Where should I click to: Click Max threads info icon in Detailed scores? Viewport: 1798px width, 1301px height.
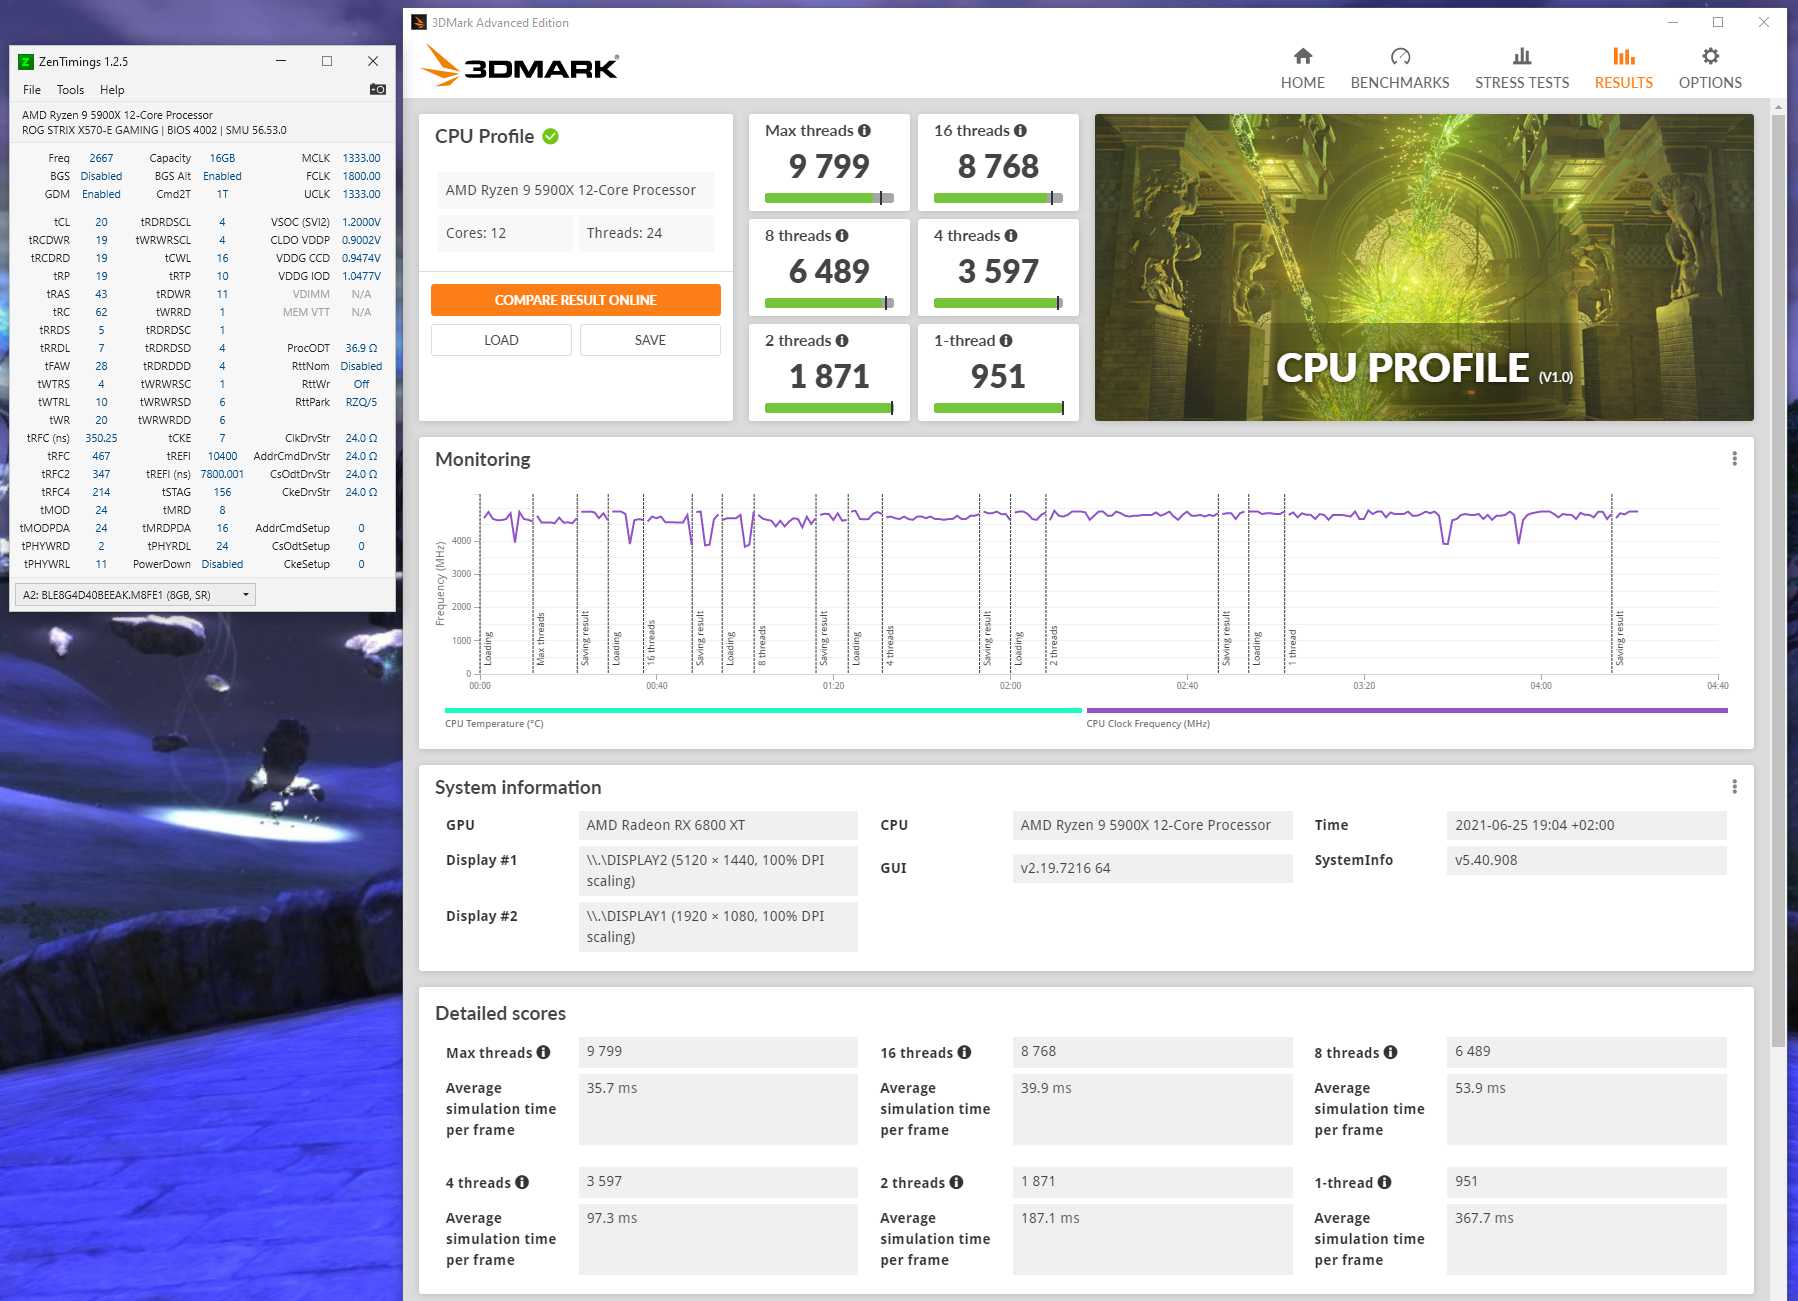(x=543, y=1052)
